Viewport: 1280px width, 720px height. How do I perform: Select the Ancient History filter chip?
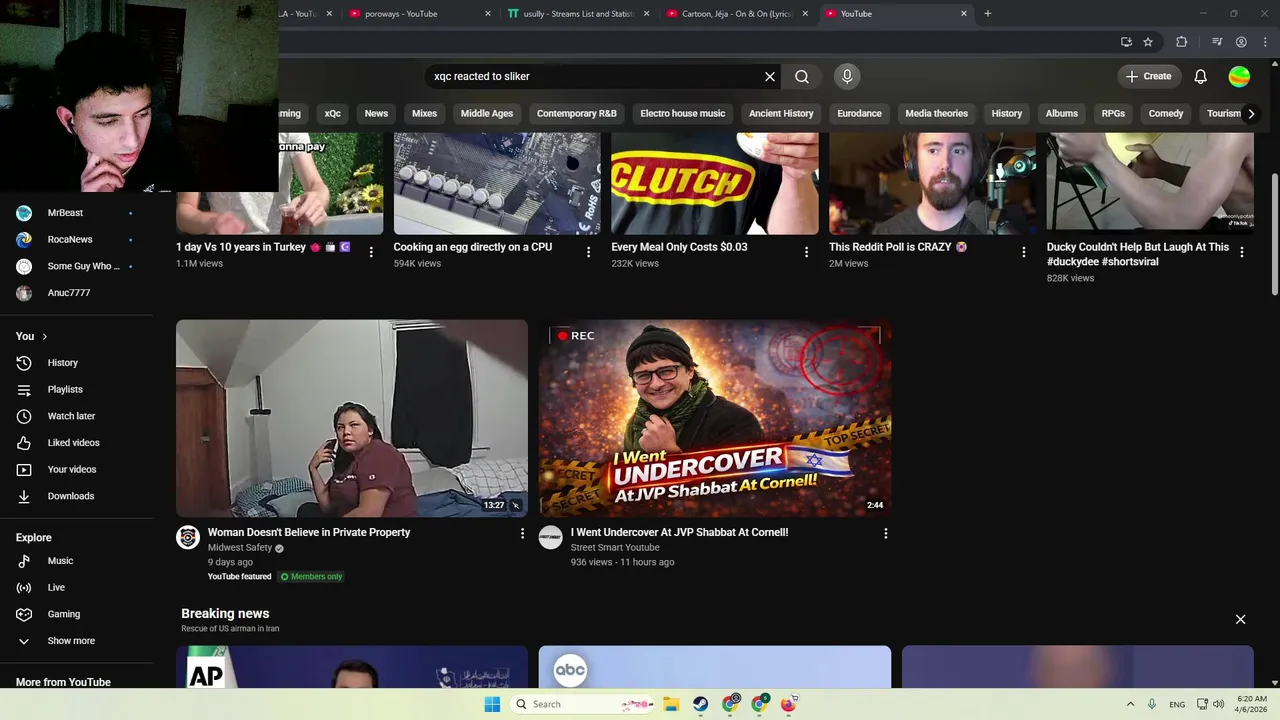pyautogui.click(x=781, y=114)
